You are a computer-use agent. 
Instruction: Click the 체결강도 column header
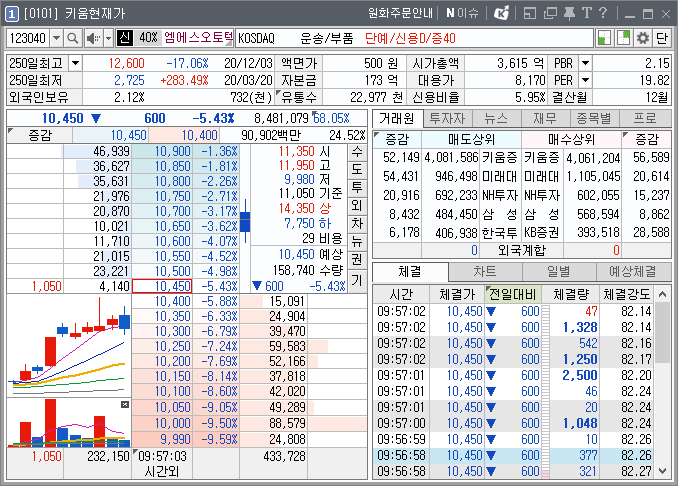[627, 294]
